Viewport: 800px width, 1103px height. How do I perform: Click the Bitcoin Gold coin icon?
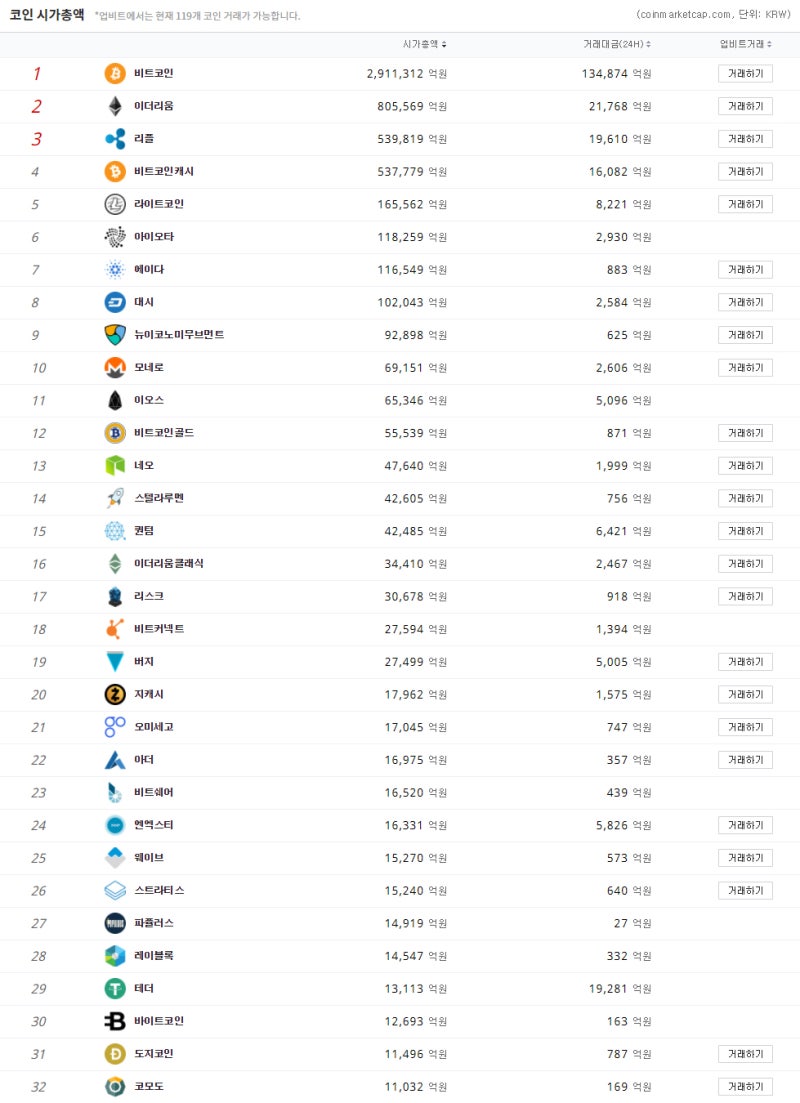click(x=115, y=433)
